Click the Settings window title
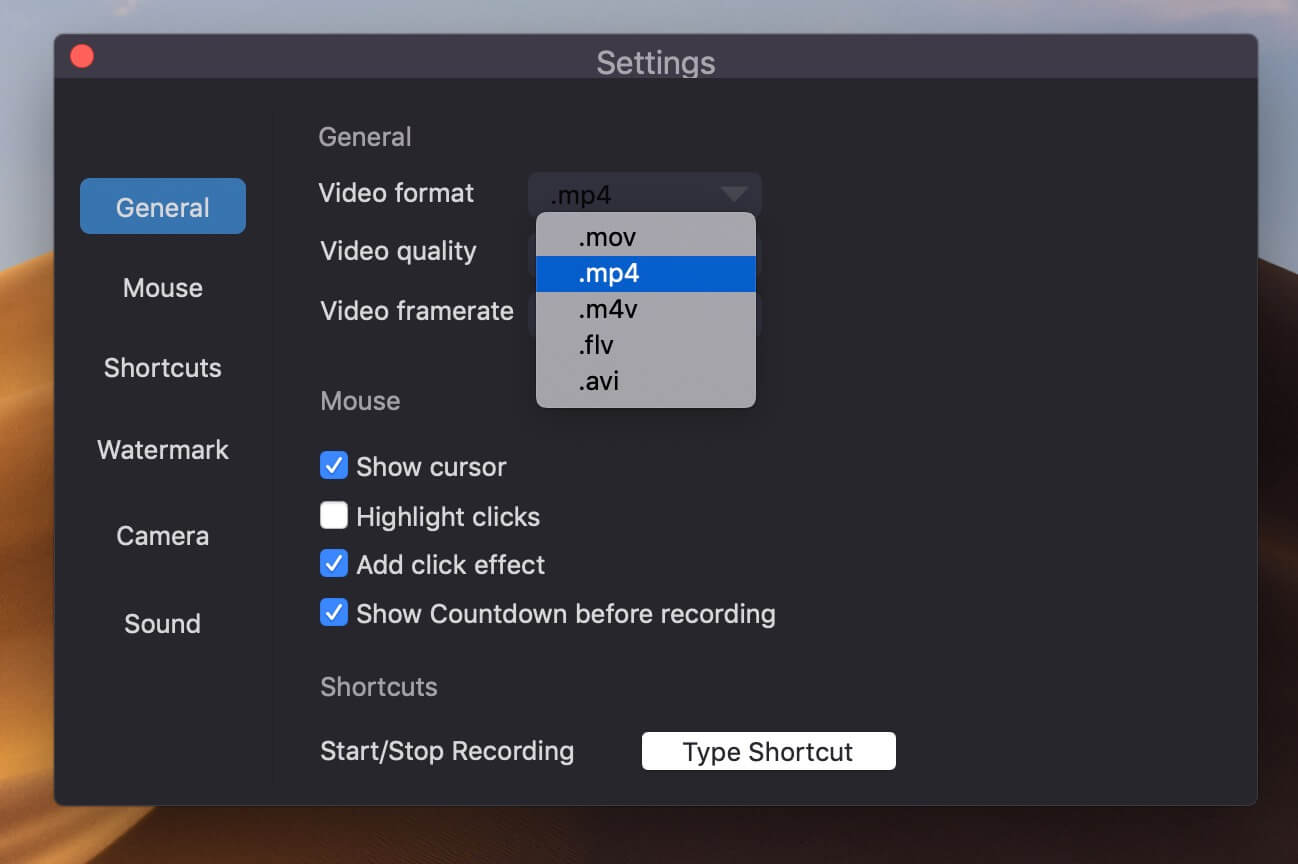Screen dimensions: 1298x864 pyautogui.click(x=656, y=63)
